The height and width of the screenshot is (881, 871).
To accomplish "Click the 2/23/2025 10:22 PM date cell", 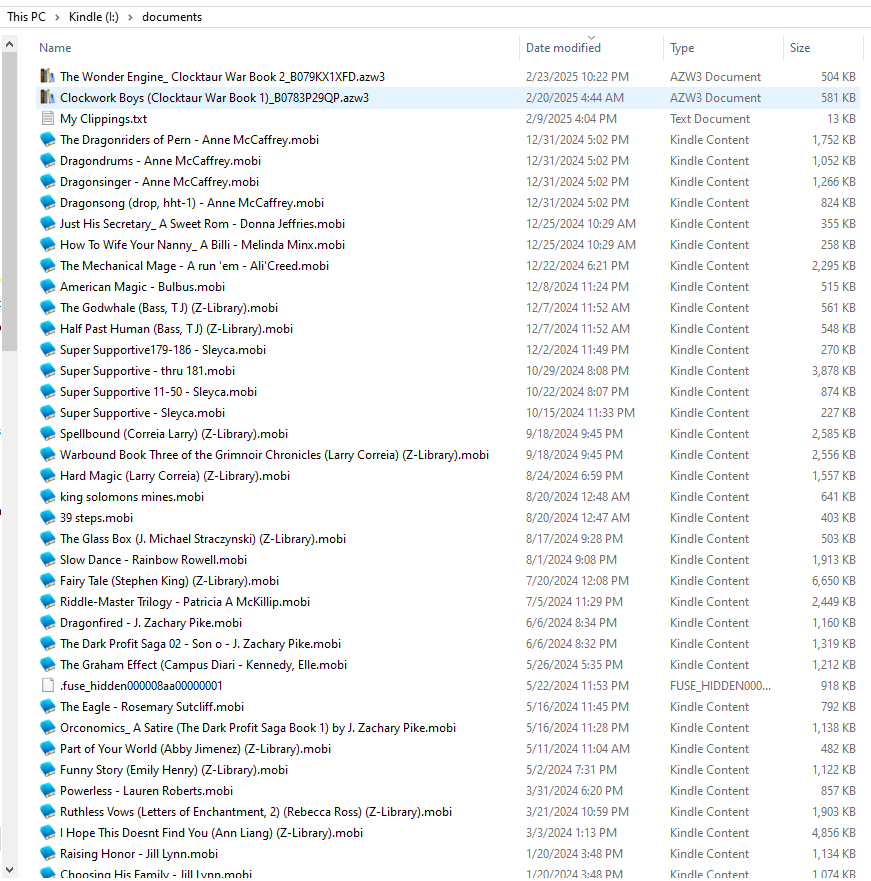I will [577, 76].
